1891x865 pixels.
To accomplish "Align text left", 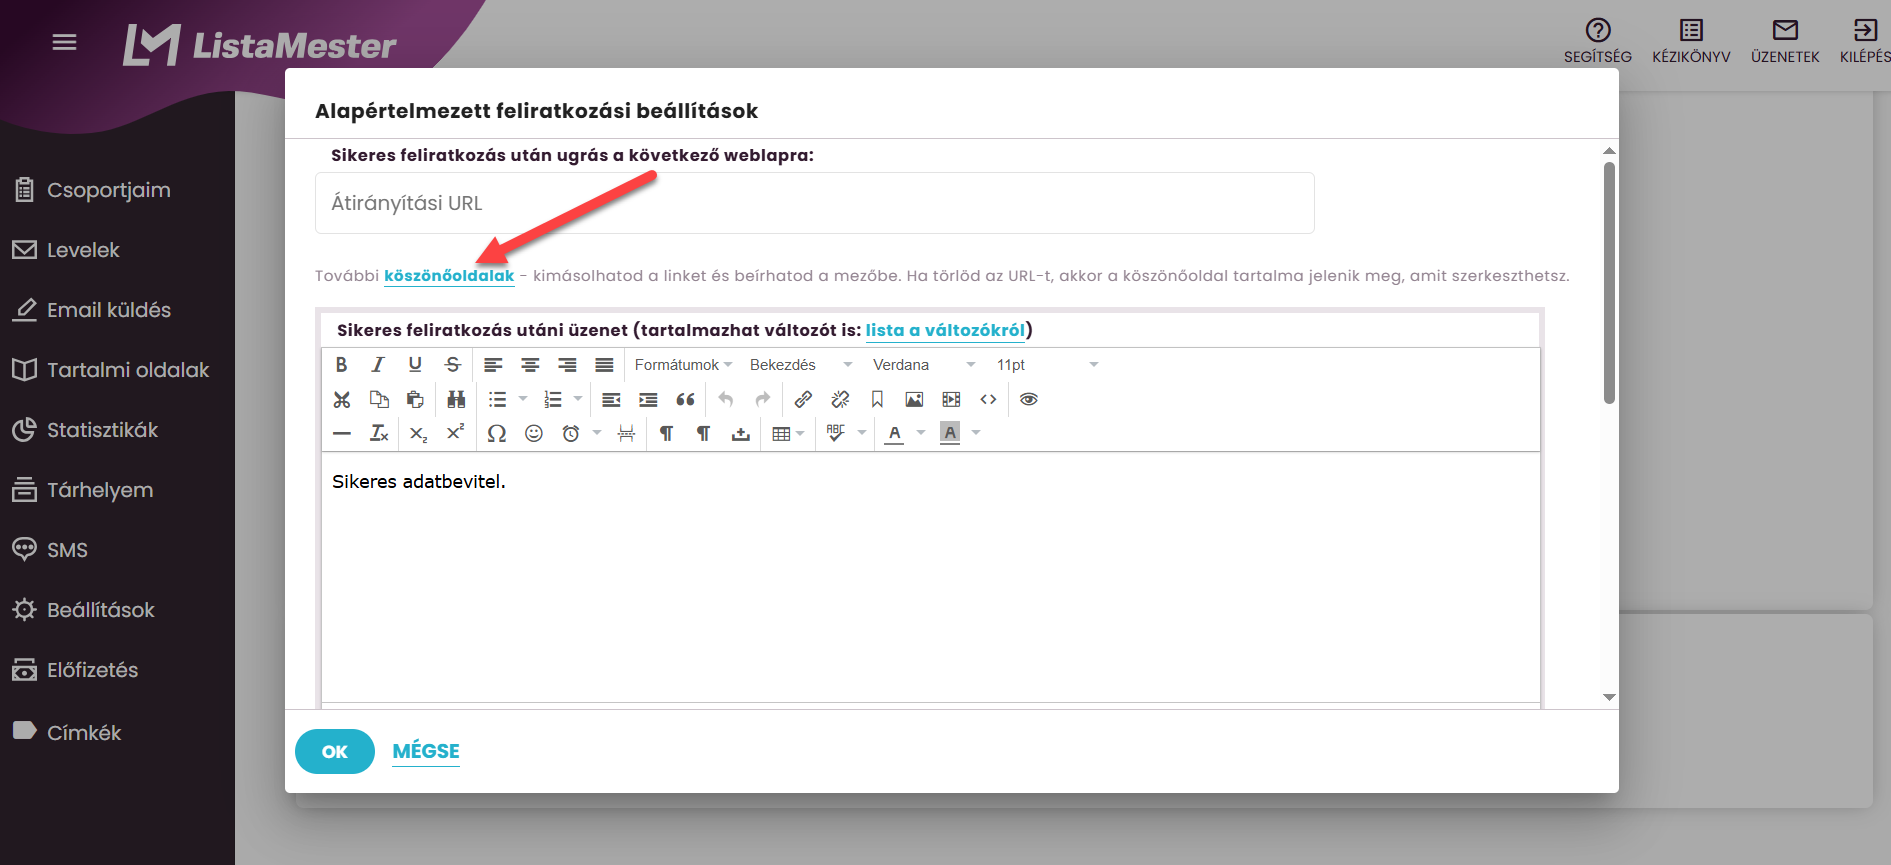I will tap(493, 365).
